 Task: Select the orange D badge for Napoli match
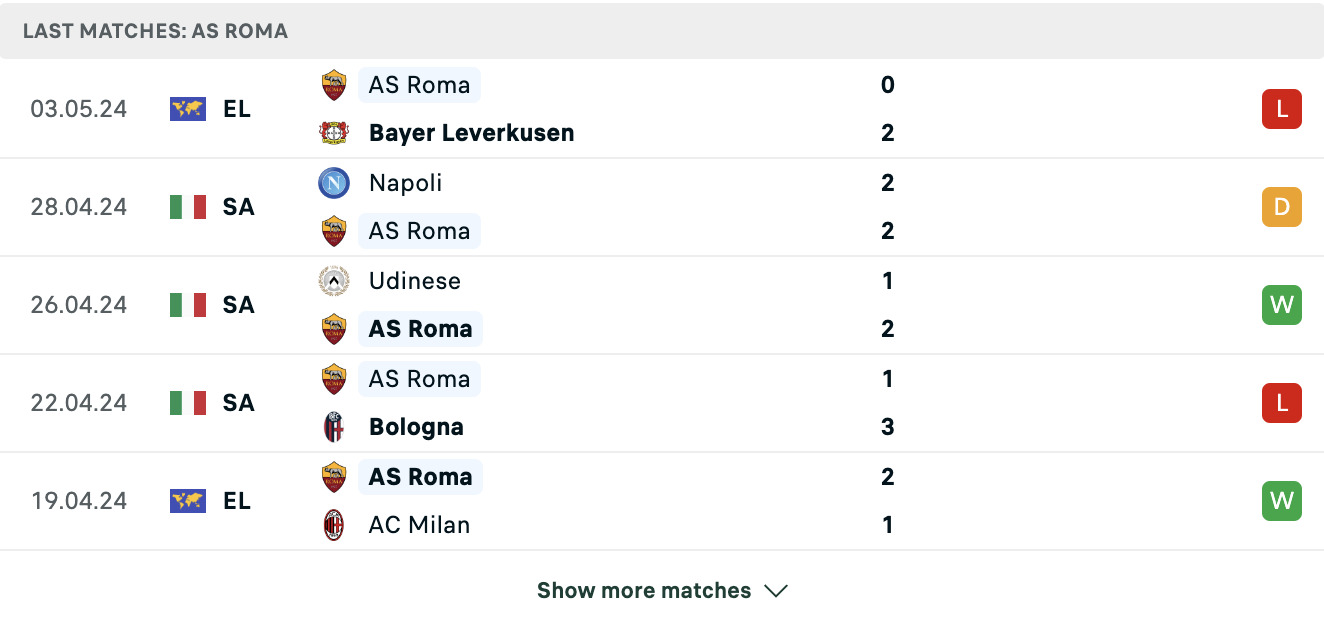pyautogui.click(x=1282, y=207)
